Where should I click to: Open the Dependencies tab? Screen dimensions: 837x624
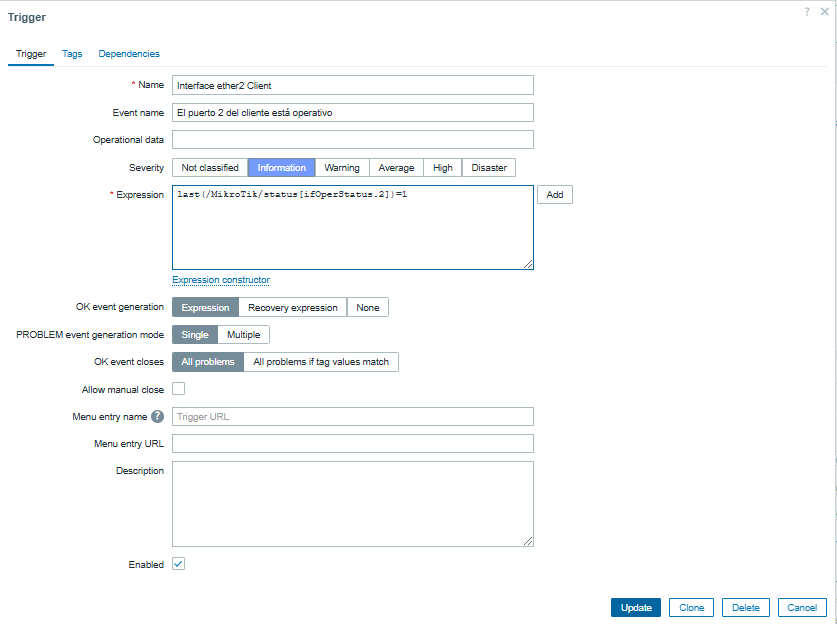(x=129, y=54)
